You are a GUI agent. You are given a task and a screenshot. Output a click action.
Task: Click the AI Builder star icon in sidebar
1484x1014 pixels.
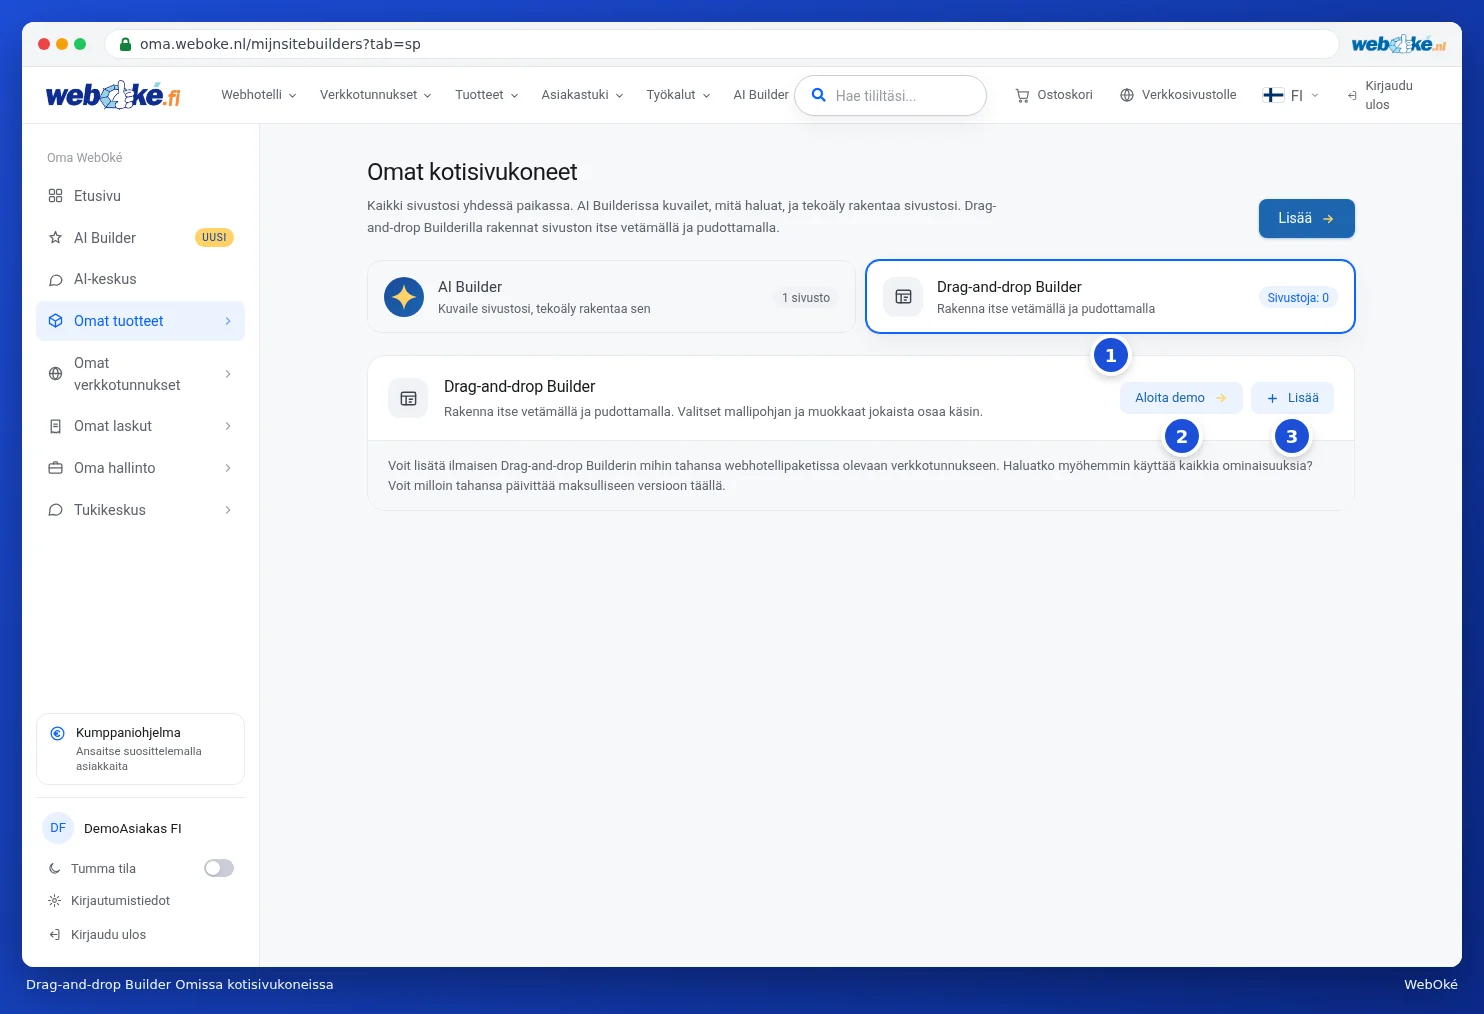[56, 238]
